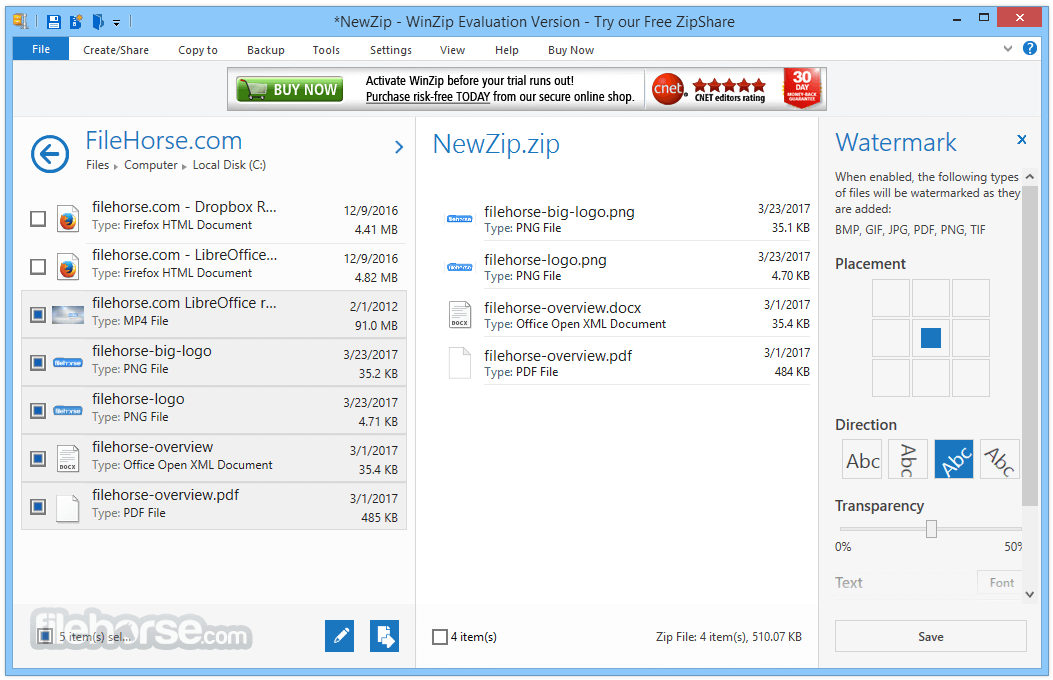Click the Transparency slider handle
Image resolution: width=1053 pixels, height=680 pixels.
coord(931,529)
